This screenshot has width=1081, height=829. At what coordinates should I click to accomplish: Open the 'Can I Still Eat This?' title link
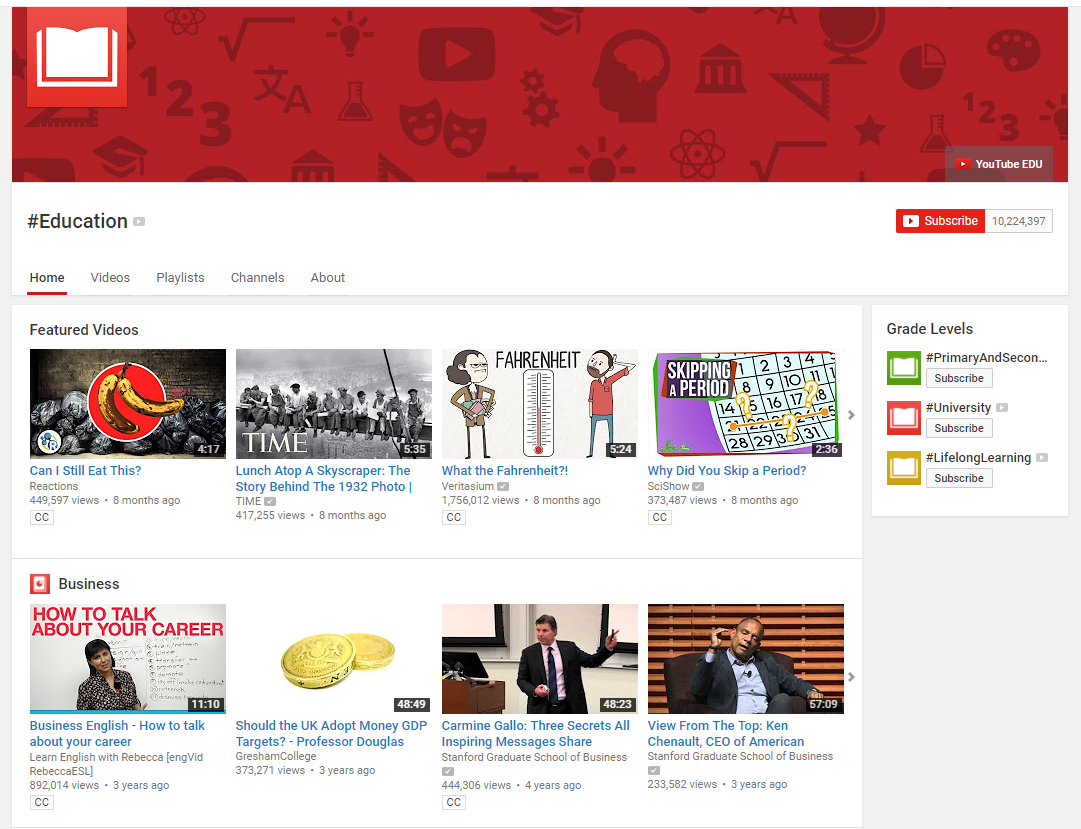(85, 470)
